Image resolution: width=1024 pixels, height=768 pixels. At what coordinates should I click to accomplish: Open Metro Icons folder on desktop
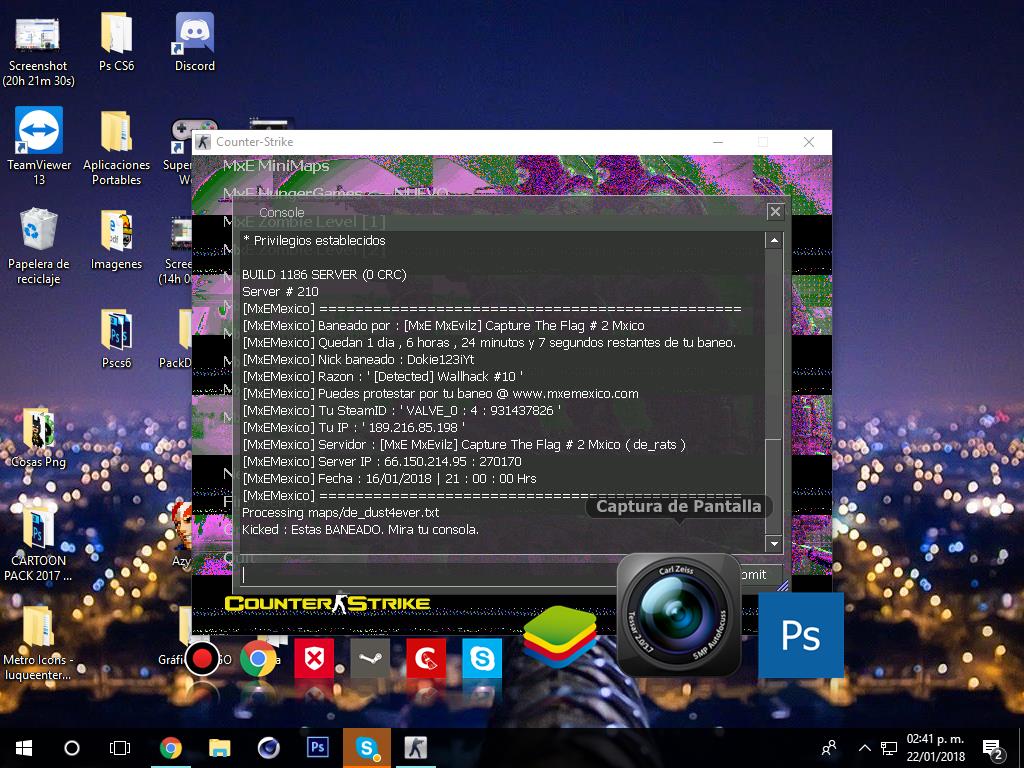pyautogui.click(x=38, y=643)
